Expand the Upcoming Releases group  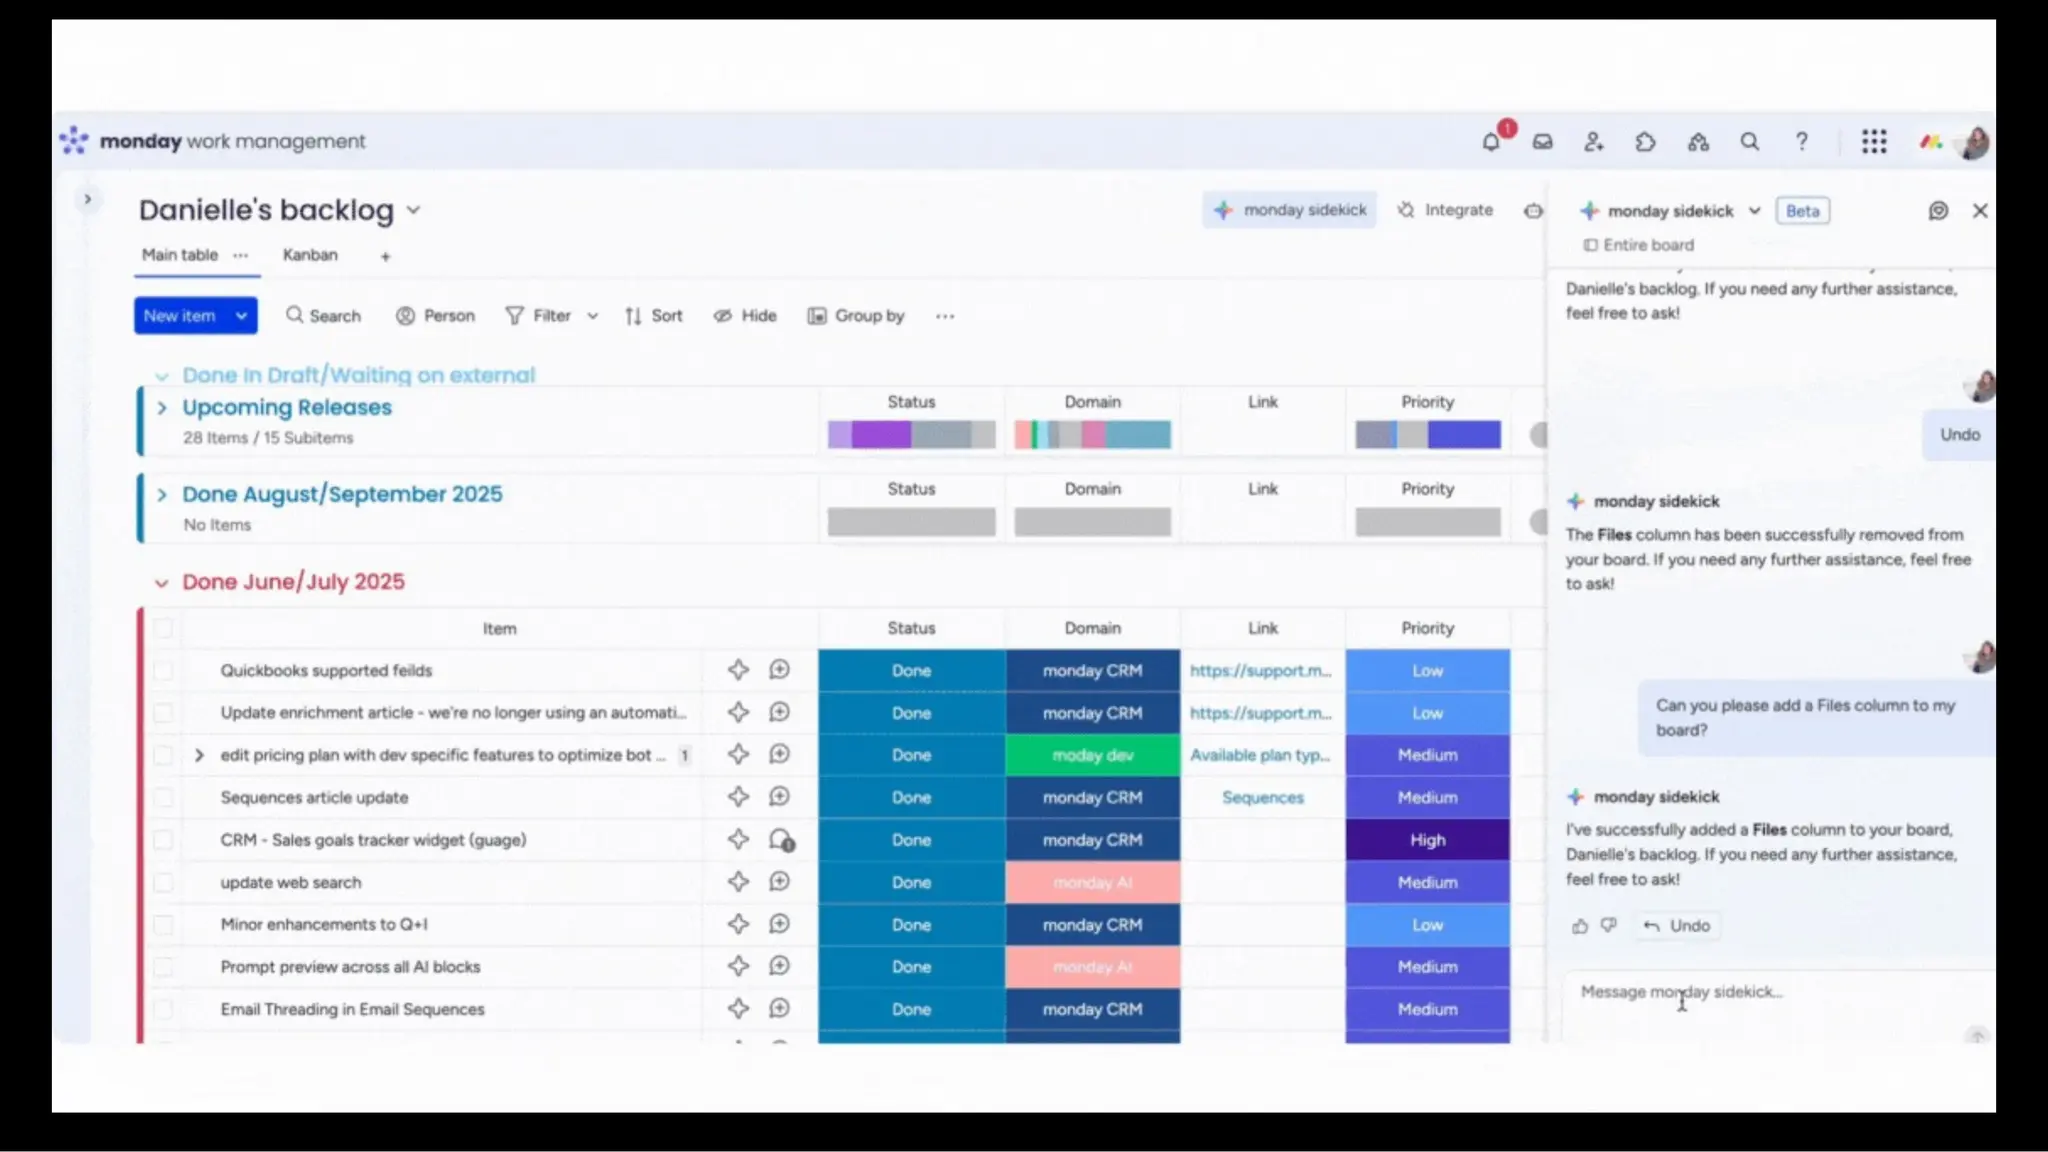[x=162, y=408]
